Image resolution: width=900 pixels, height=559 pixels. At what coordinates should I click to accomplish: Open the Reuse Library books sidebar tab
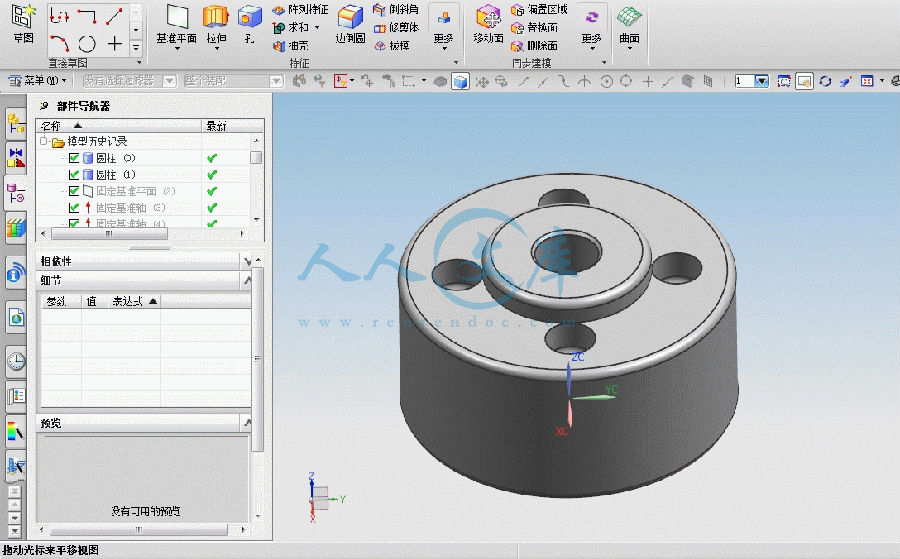15,229
